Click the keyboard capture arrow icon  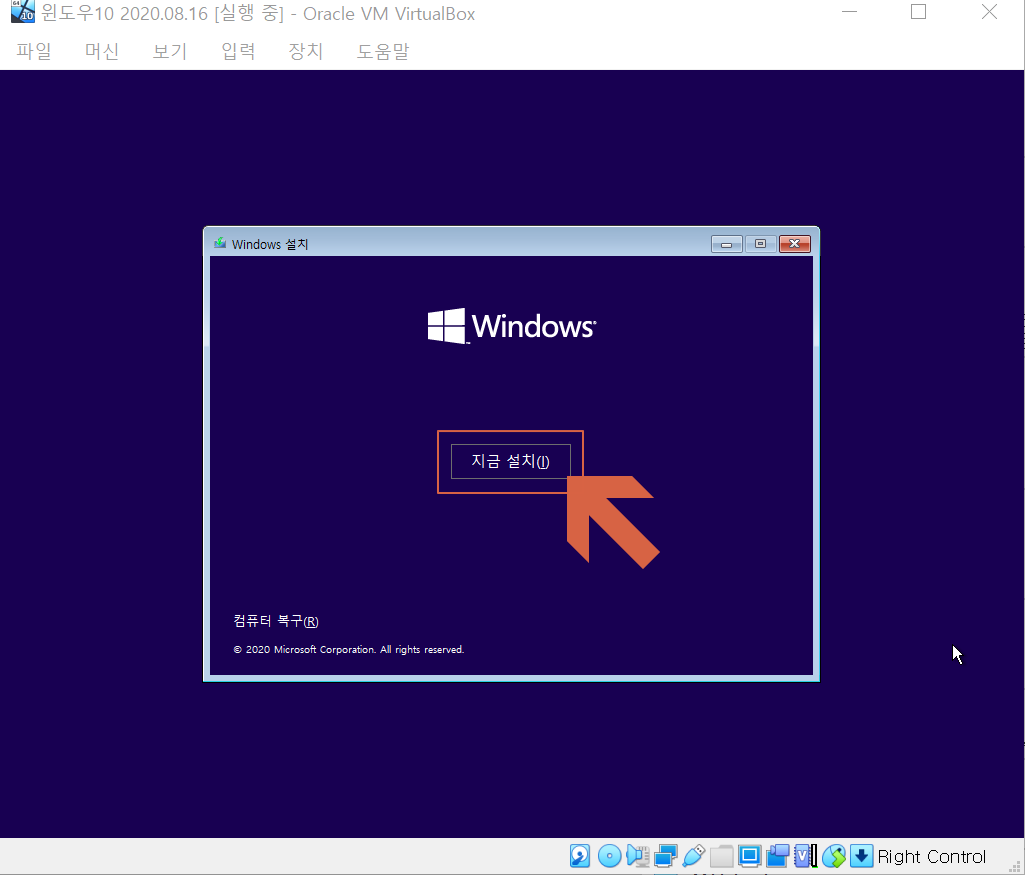(862, 855)
